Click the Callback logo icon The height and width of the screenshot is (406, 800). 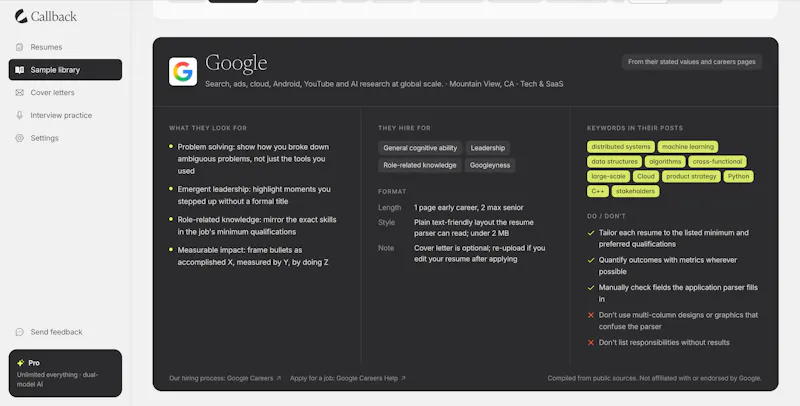point(21,16)
